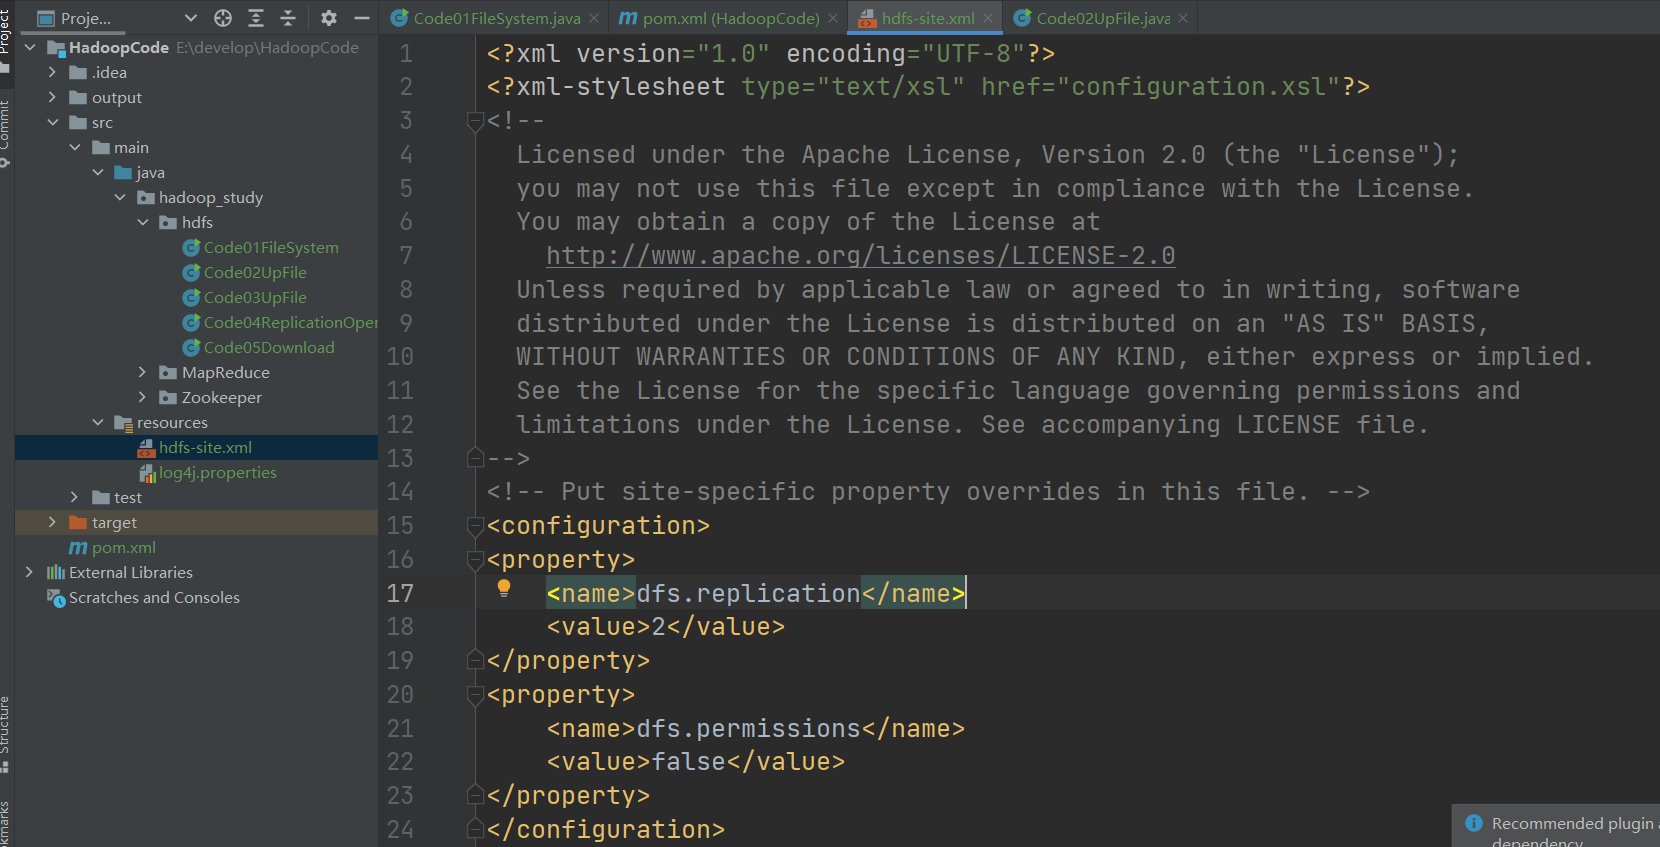Click the log4j.properties file icon

pyautogui.click(x=146, y=472)
